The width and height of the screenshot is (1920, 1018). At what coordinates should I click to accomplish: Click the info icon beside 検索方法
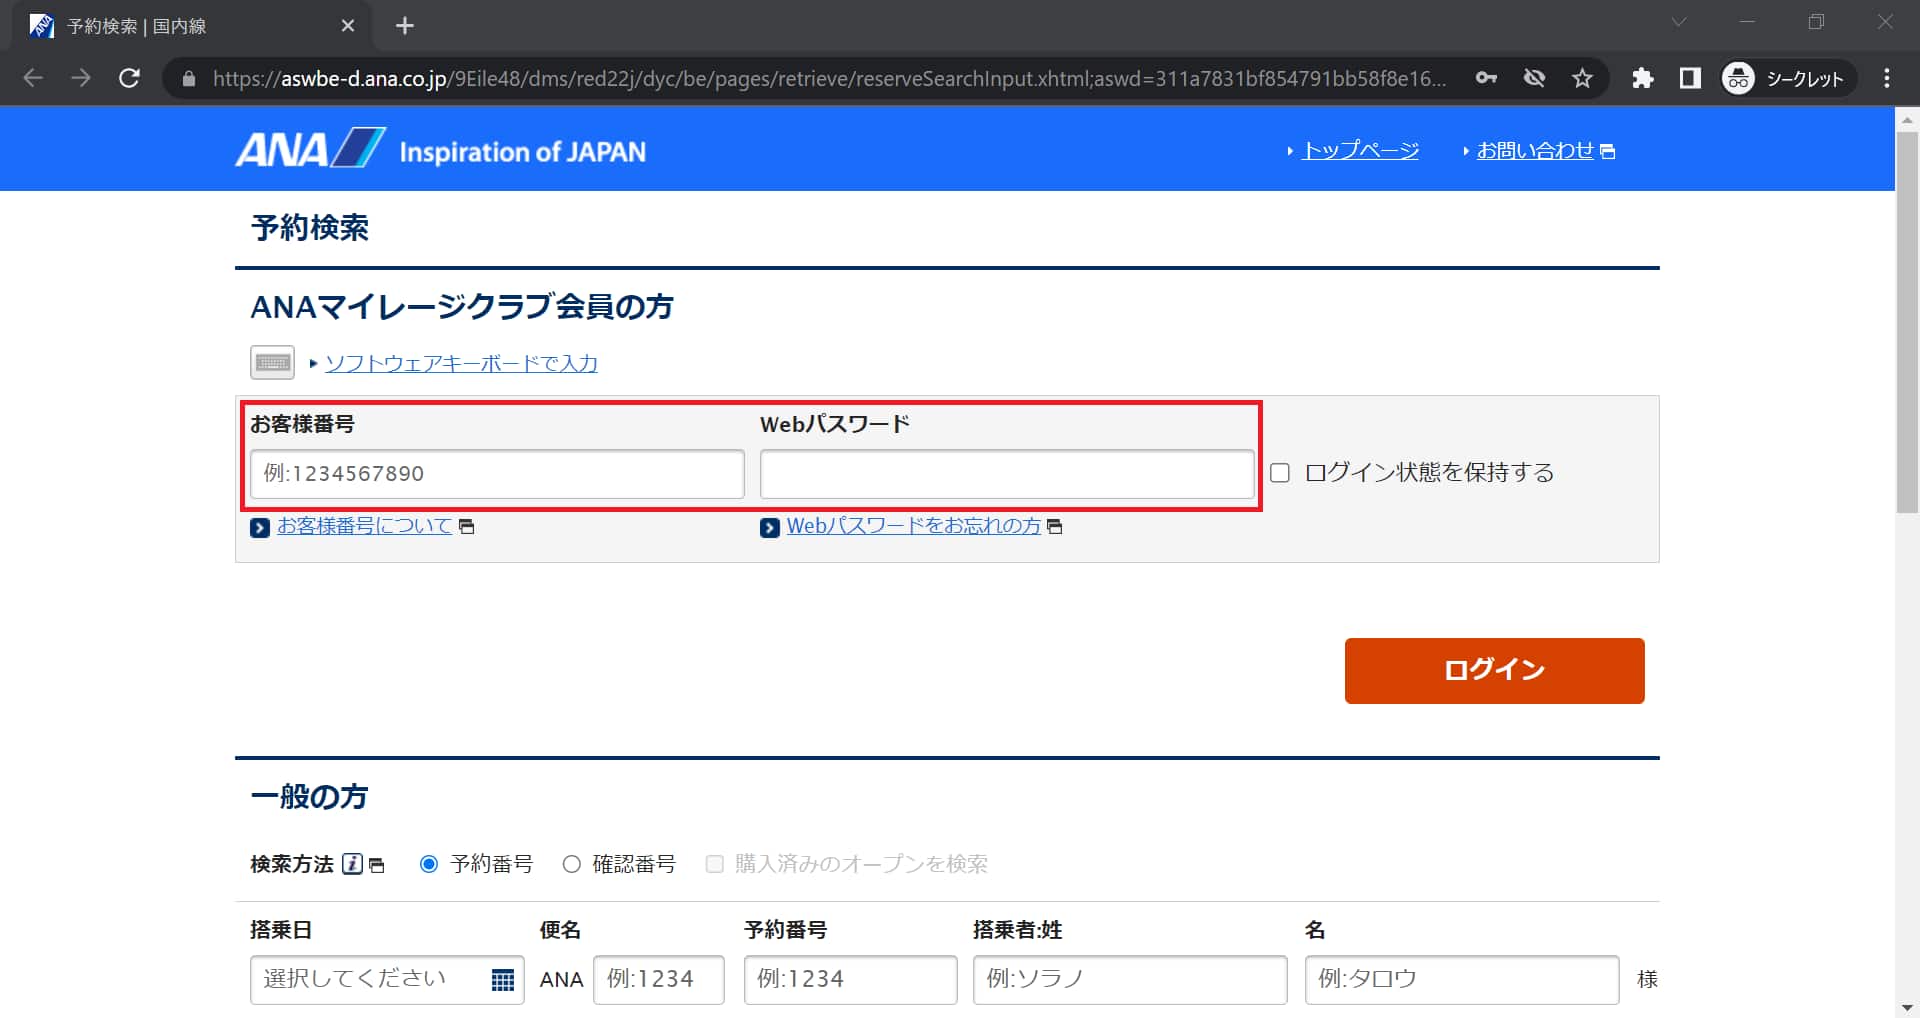pos(352,864)
